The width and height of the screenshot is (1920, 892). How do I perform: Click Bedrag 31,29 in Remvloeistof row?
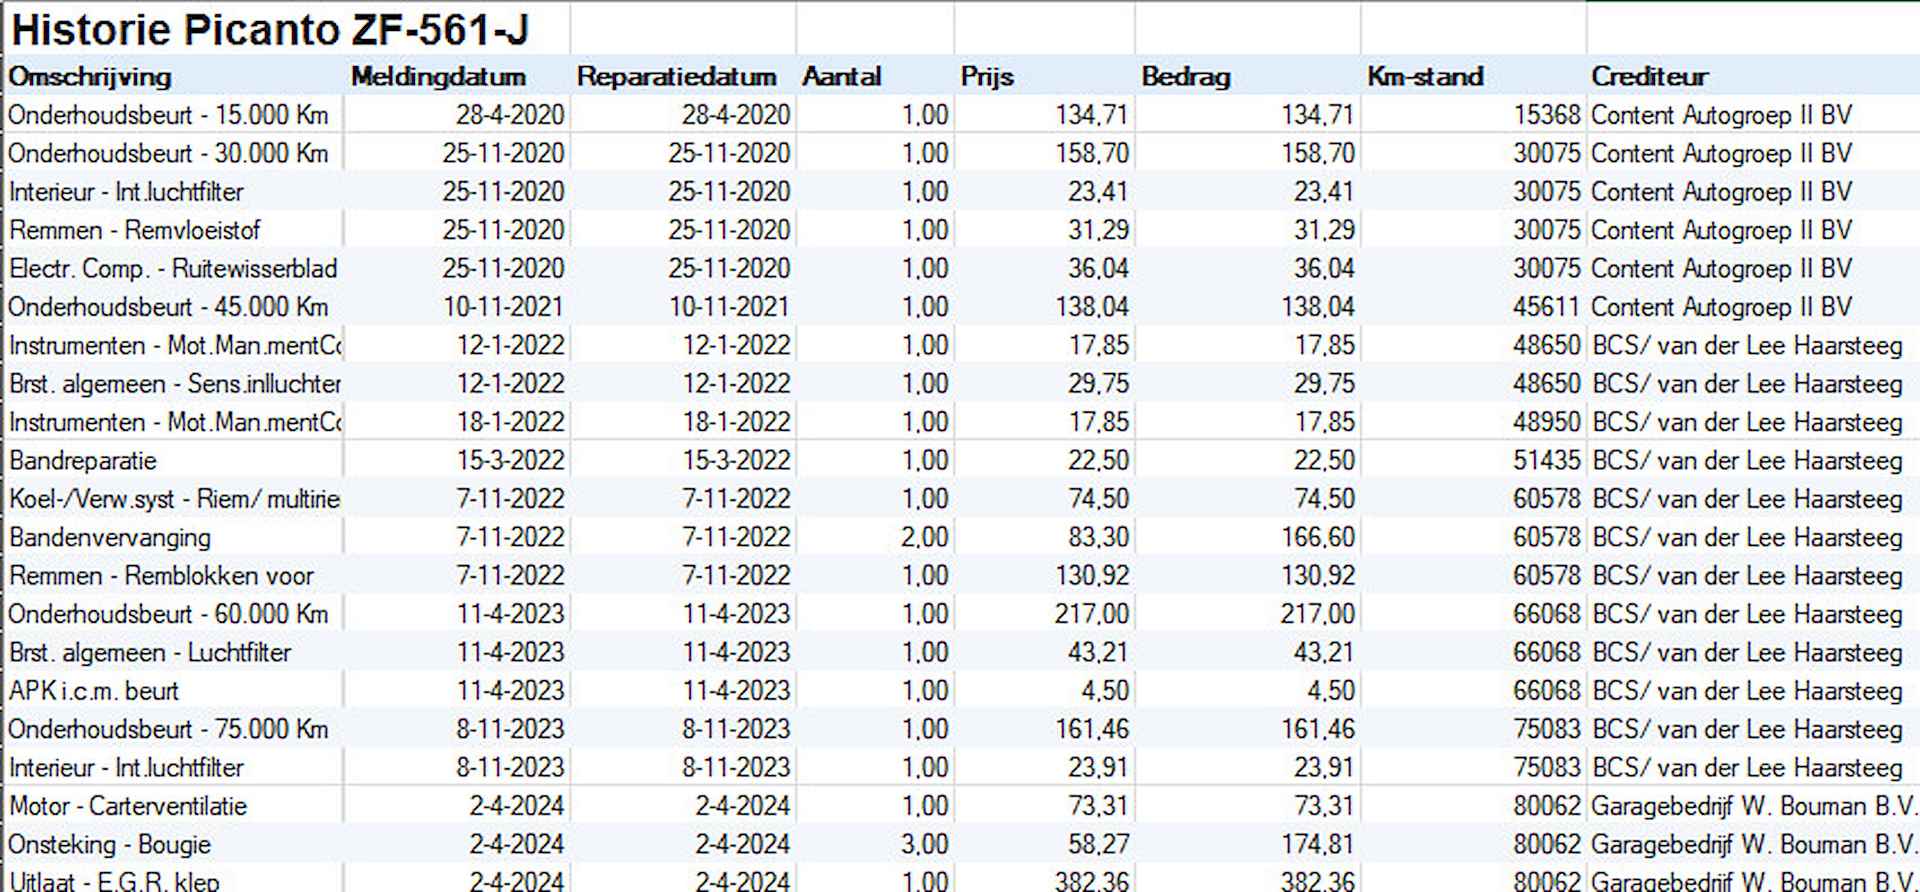point(1248,230)
